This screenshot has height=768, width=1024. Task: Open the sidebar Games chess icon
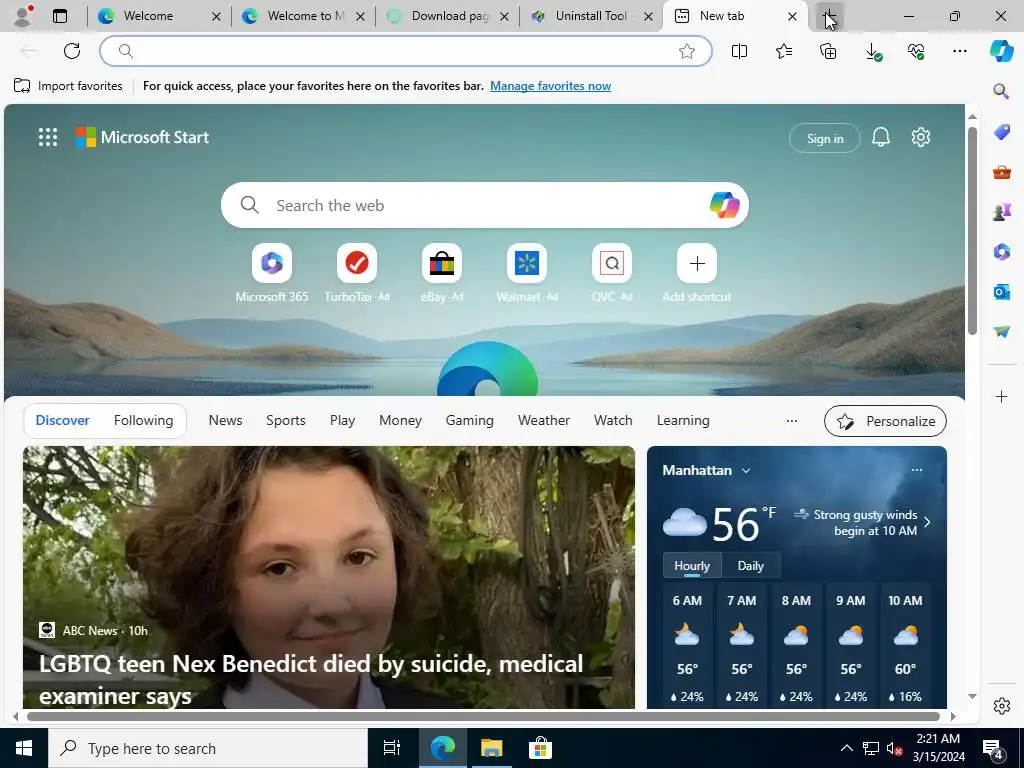1002,212
